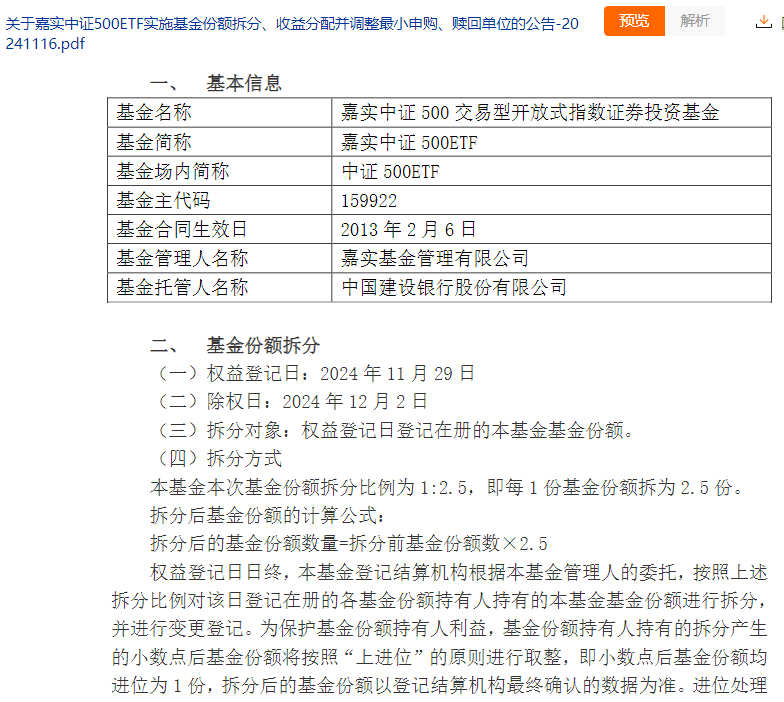This screenshot has width=784, height=702.
Task: Click formula line 拆分前基金份额数×2.5
Action: pyautogui.click(x=349, y=544)
